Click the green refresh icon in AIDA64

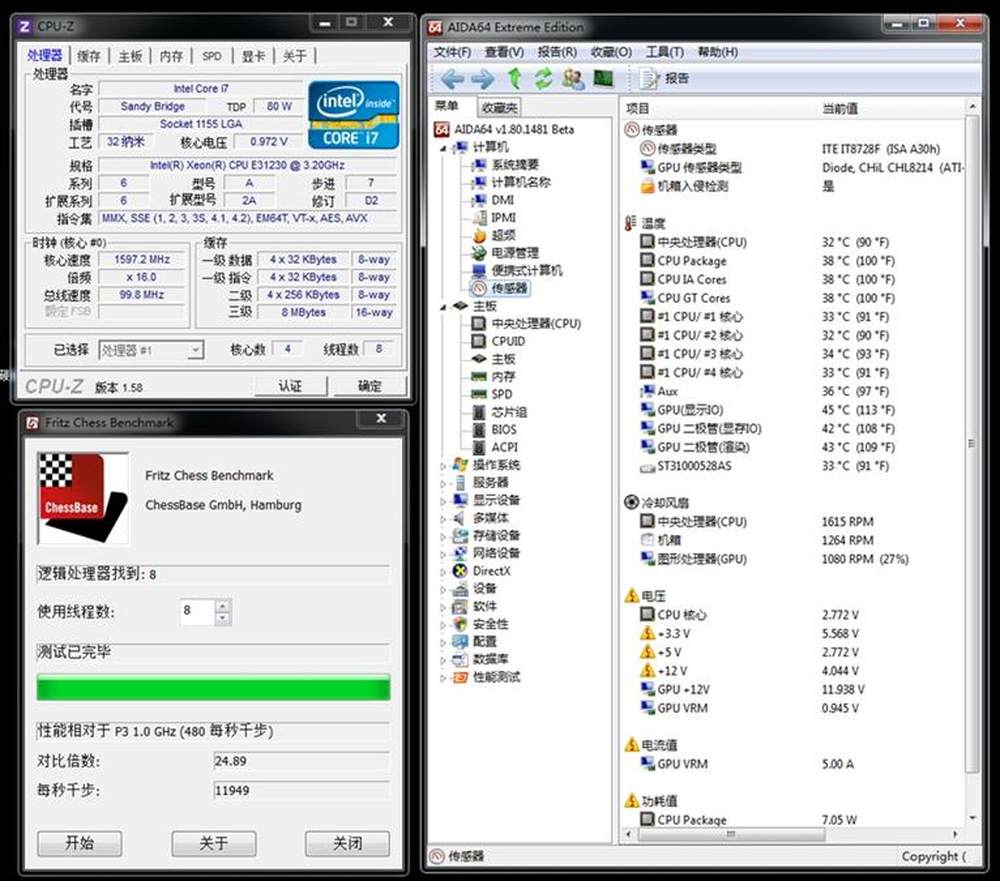pos(543,79)
